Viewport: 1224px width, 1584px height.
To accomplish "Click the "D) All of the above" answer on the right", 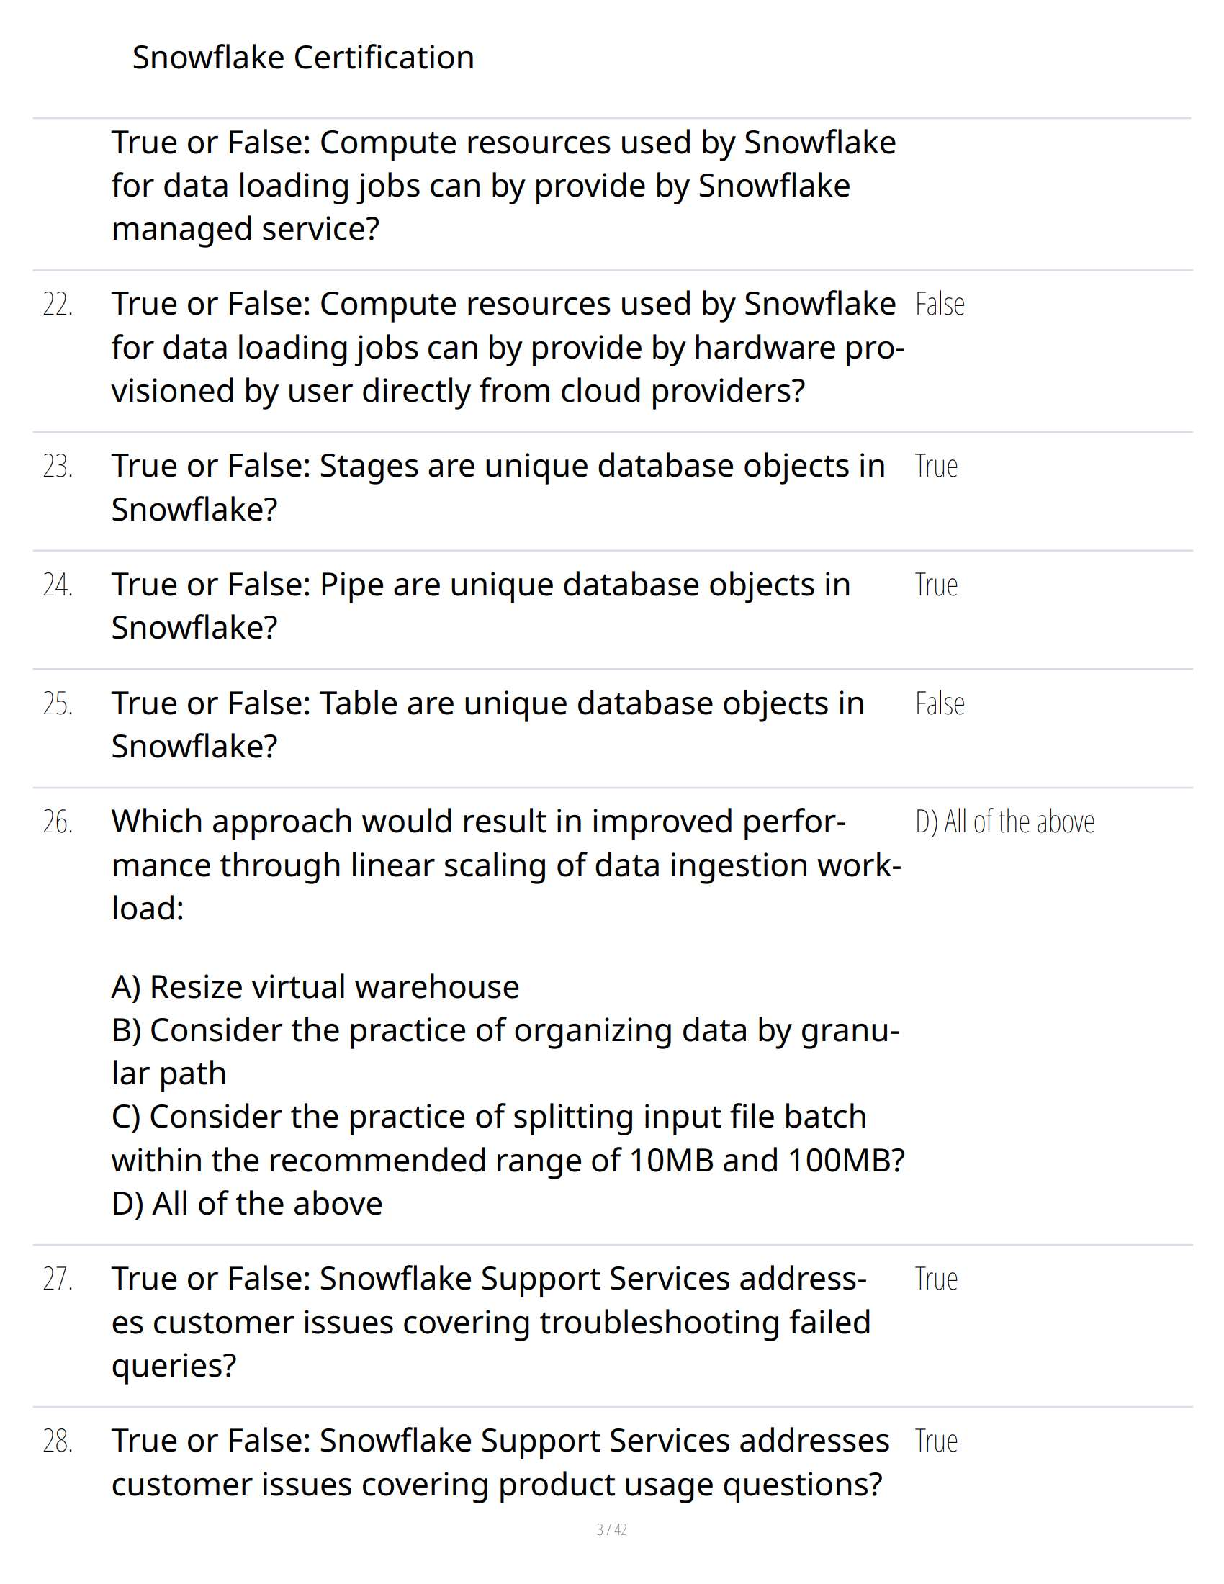I will 1004,822.
